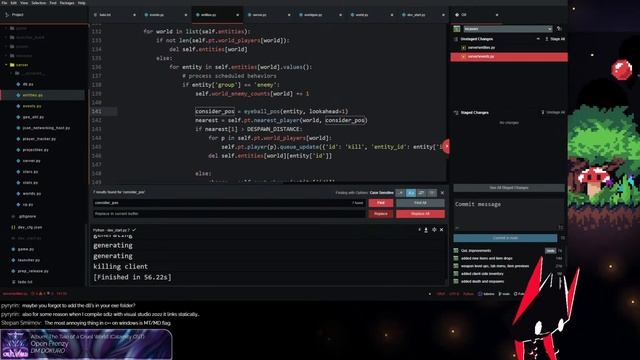Select highlighted server/events.py unstaged file
Image resolution: width=640 pixels, height=360 pixels.
coord(509,57)
